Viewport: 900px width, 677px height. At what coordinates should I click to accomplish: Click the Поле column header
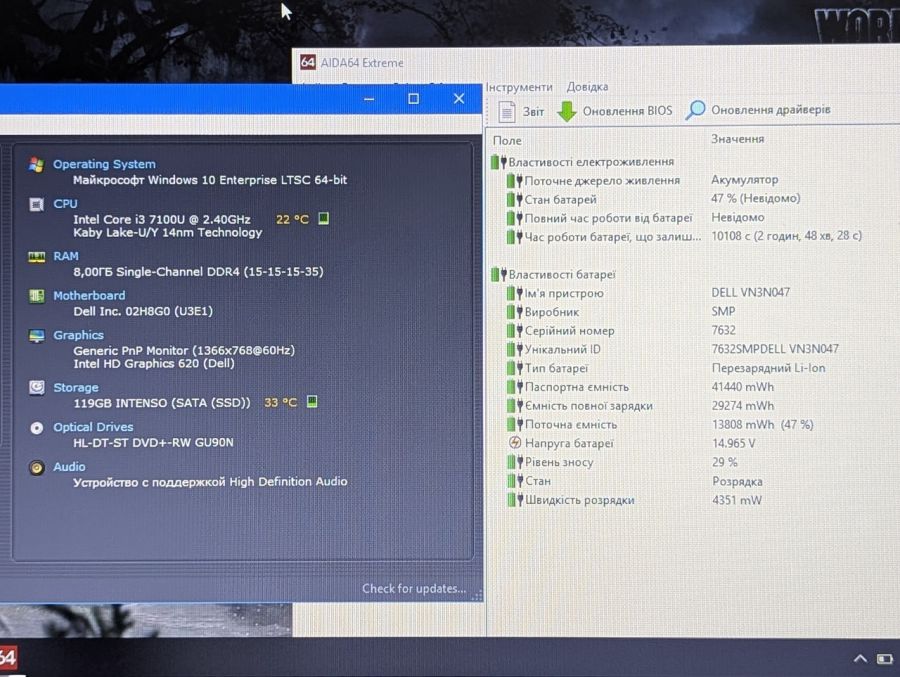507,140
